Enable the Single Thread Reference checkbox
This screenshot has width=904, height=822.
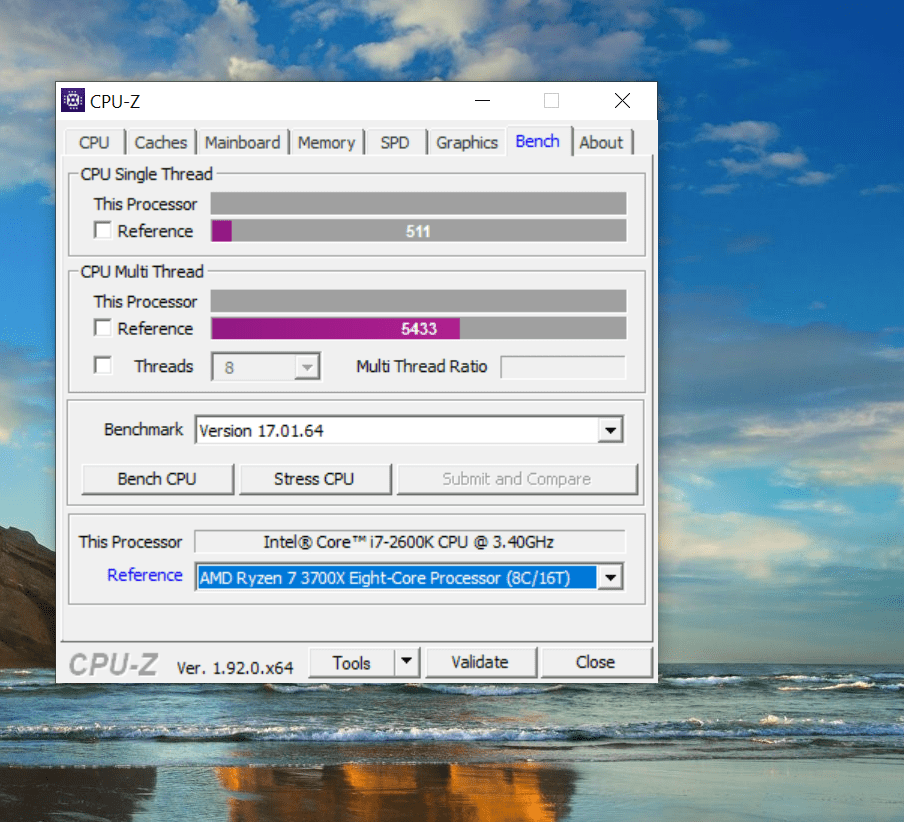tap(103, 231)
